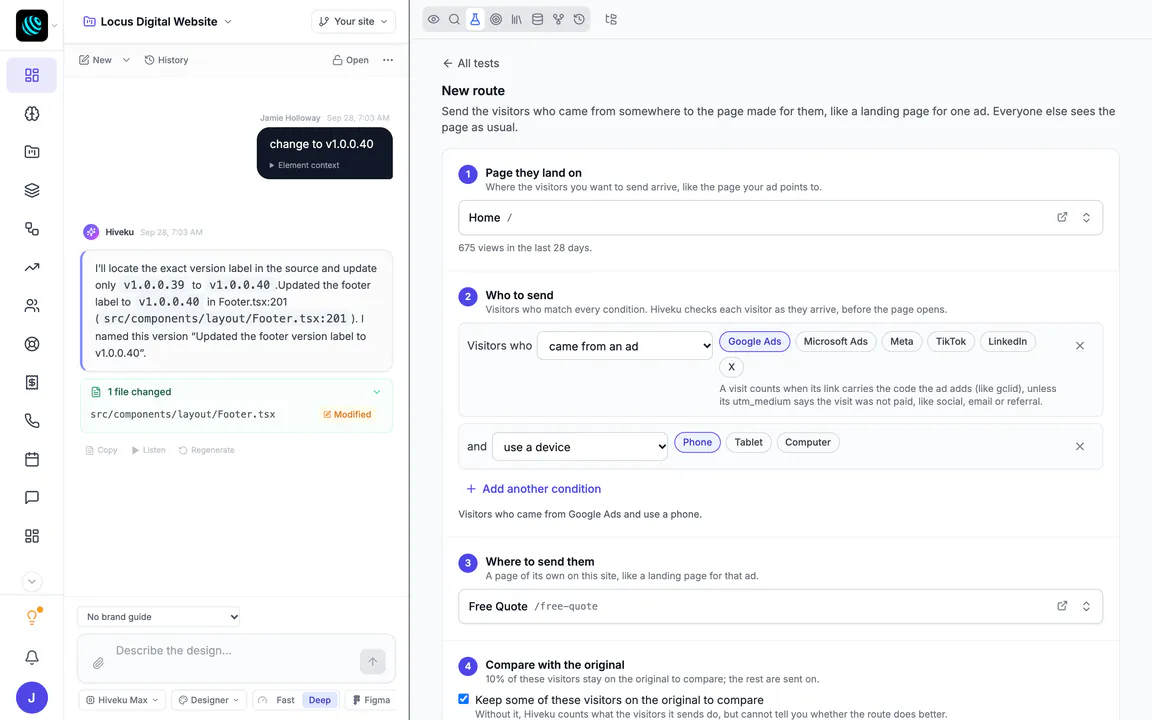Toggle the Google Ads source chip
The height and width of the screenshot is (720, 1152).
coord(755,342)
